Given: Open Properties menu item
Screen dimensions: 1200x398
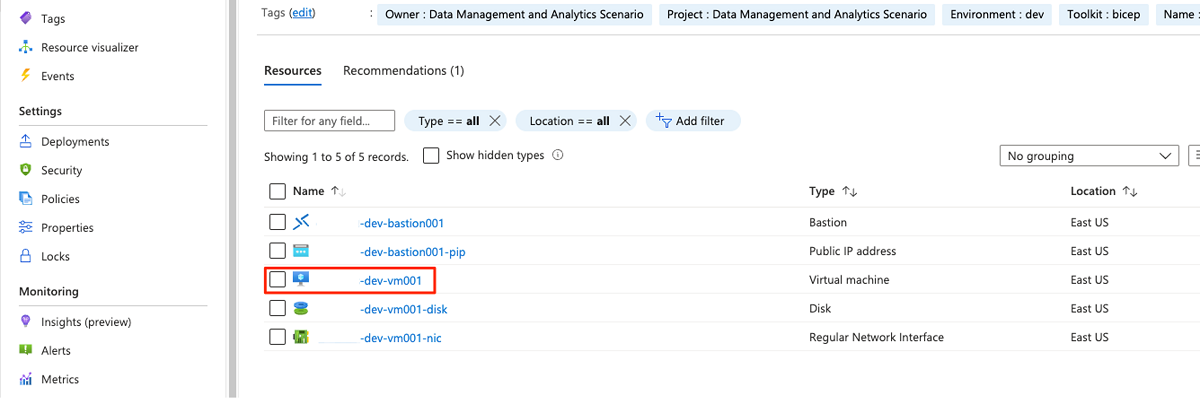Looking at the screenshot, I should point(67,228).
